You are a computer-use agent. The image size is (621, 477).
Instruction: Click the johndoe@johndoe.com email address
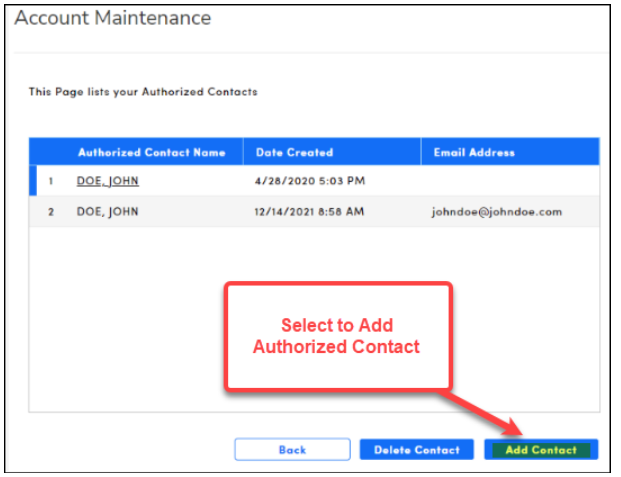(496, 212)
